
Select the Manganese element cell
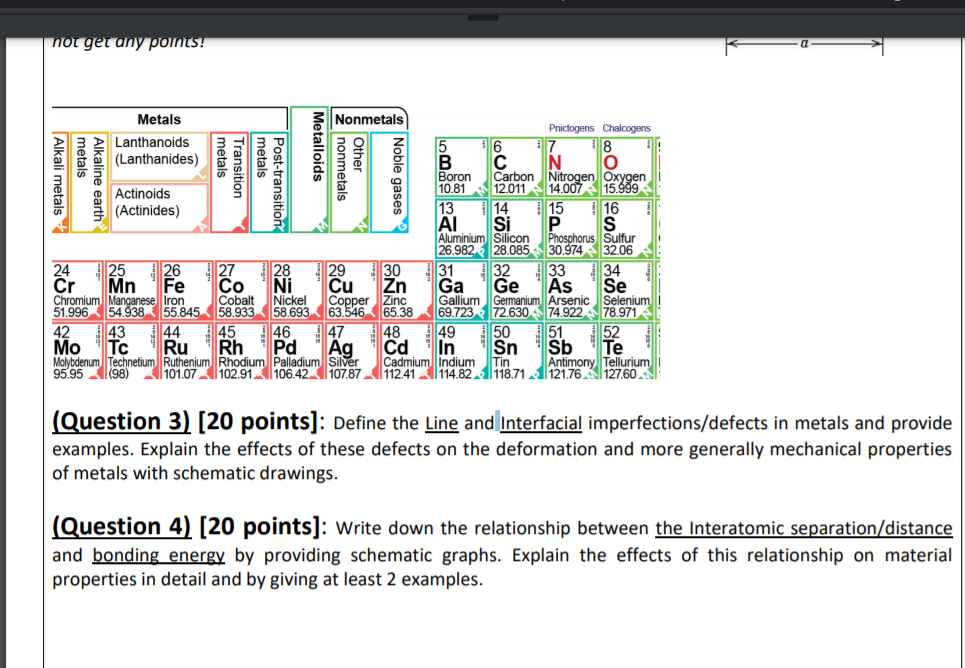point(132,291)
